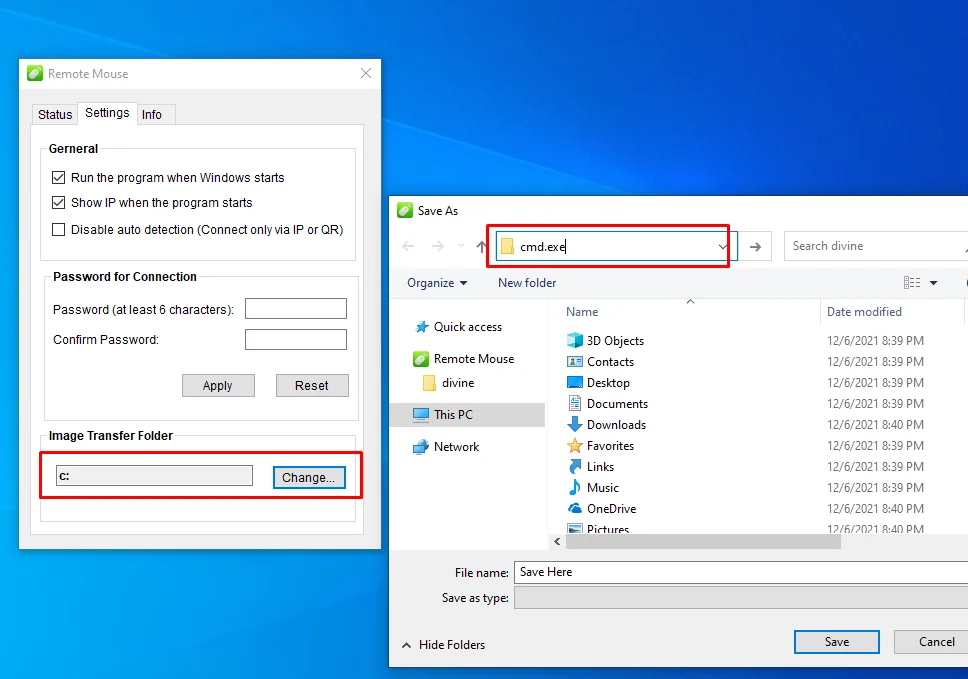
Task: Click the Quick access star icon
Action: pyautogui.click(x=422, y=327)
